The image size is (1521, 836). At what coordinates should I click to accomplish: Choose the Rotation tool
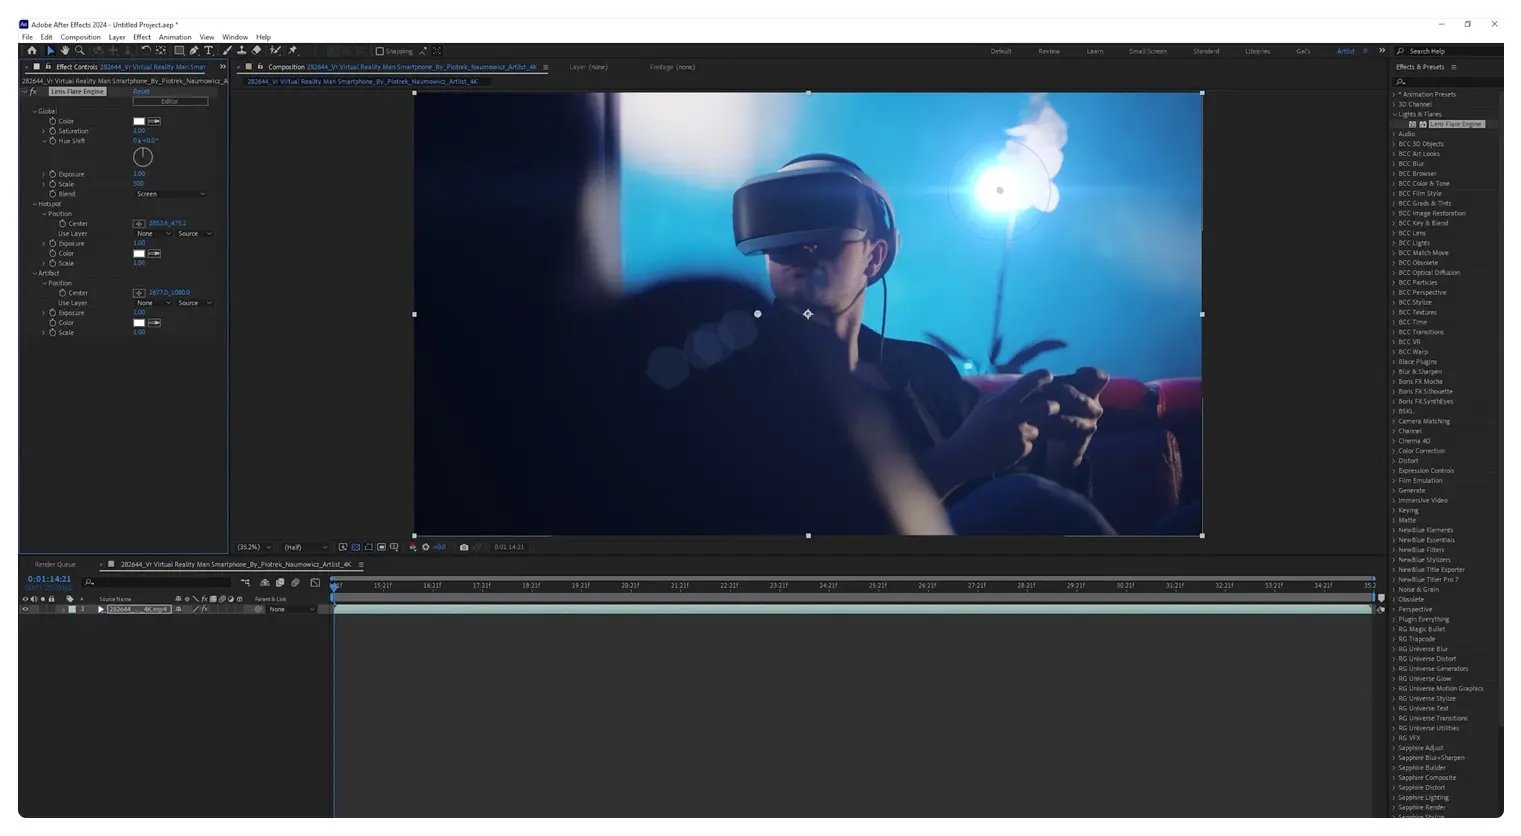coord(146,50)
